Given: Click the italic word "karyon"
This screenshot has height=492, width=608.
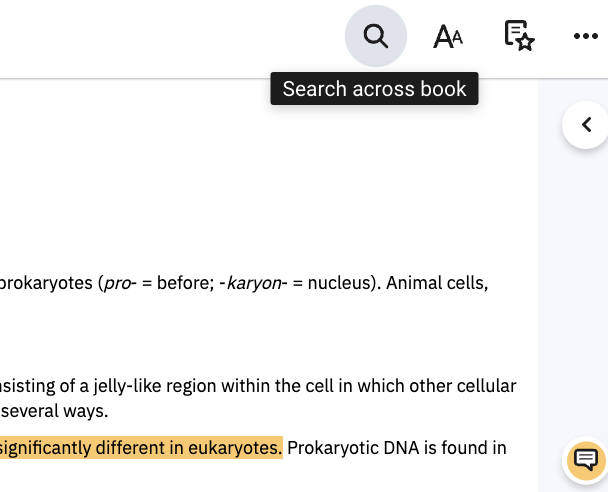Looking at the screenshot, I should pos(254,283).
